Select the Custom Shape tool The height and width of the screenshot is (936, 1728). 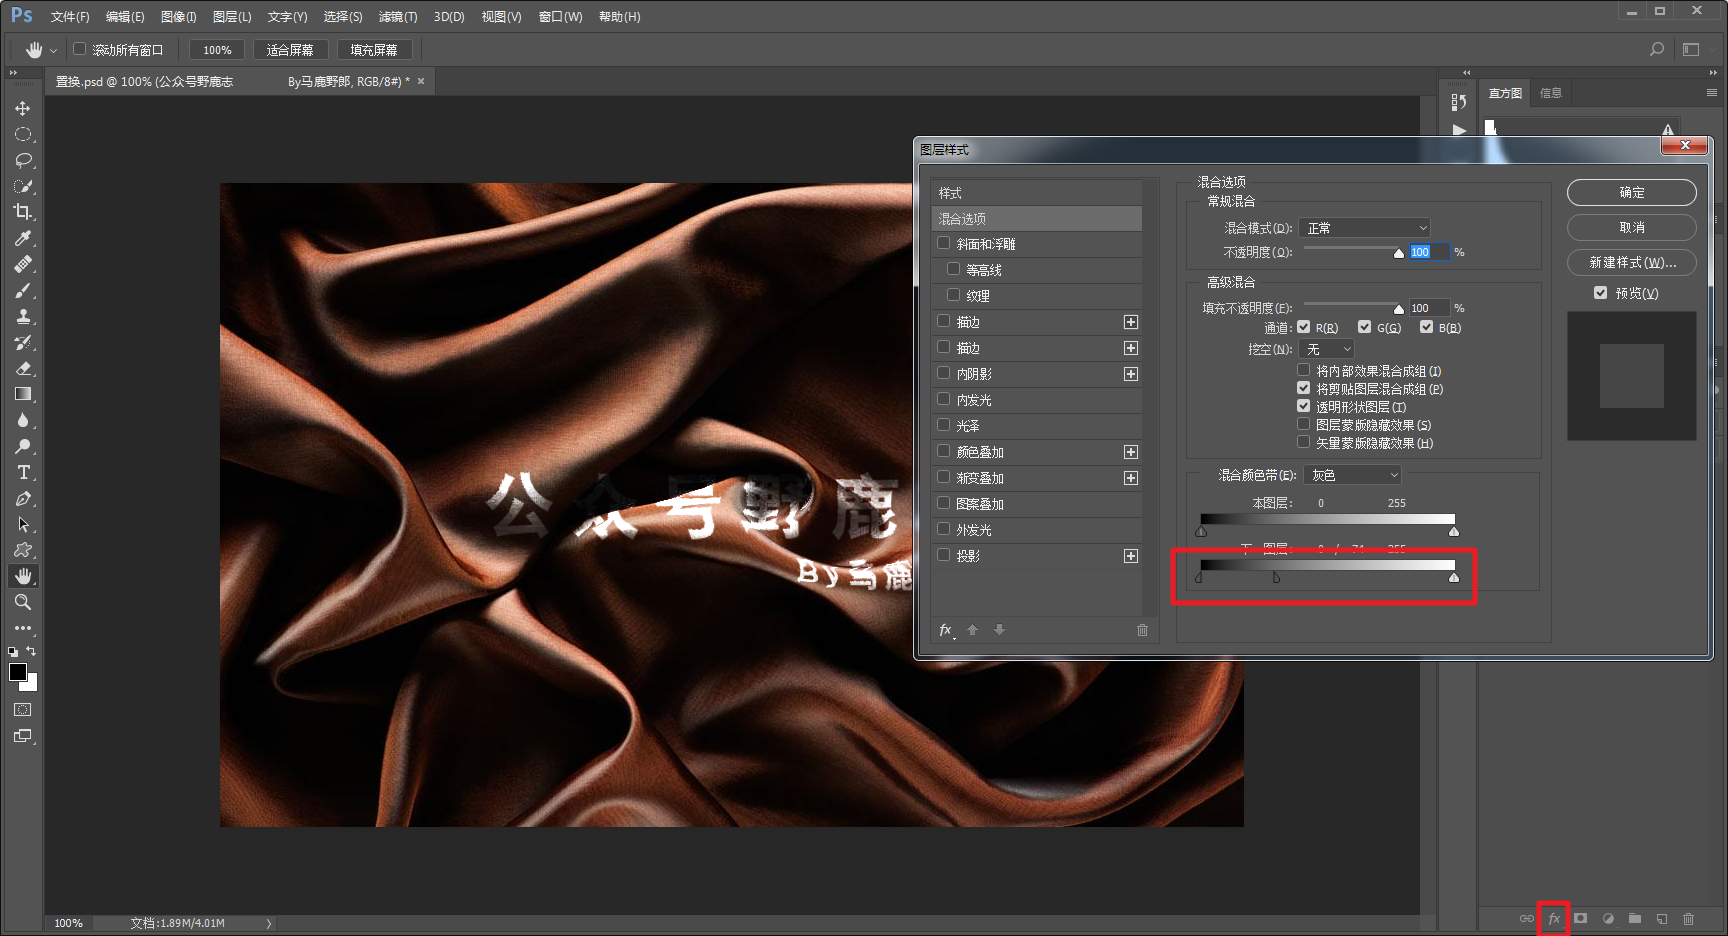[23, 550]
